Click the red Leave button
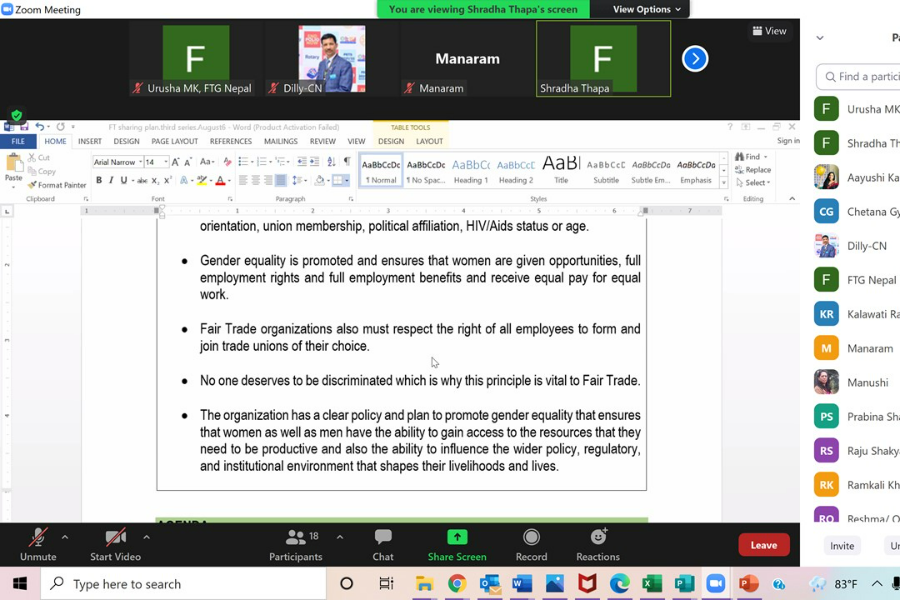 tap(763, 545)
